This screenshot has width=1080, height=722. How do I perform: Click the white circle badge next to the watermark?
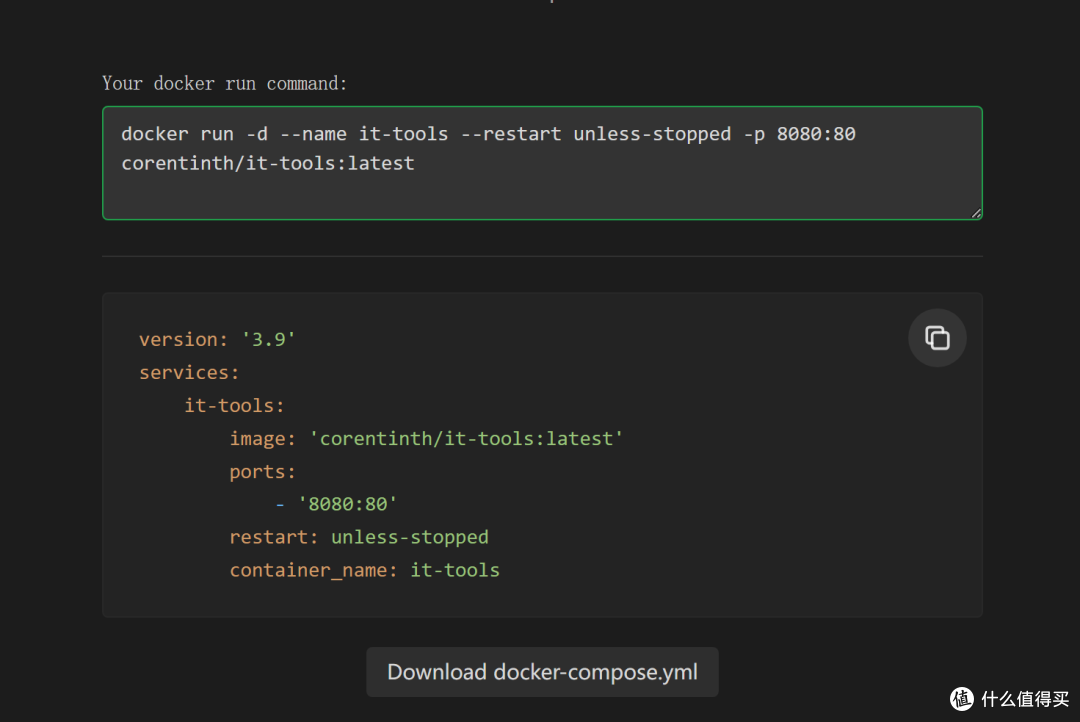click(961, 699)
